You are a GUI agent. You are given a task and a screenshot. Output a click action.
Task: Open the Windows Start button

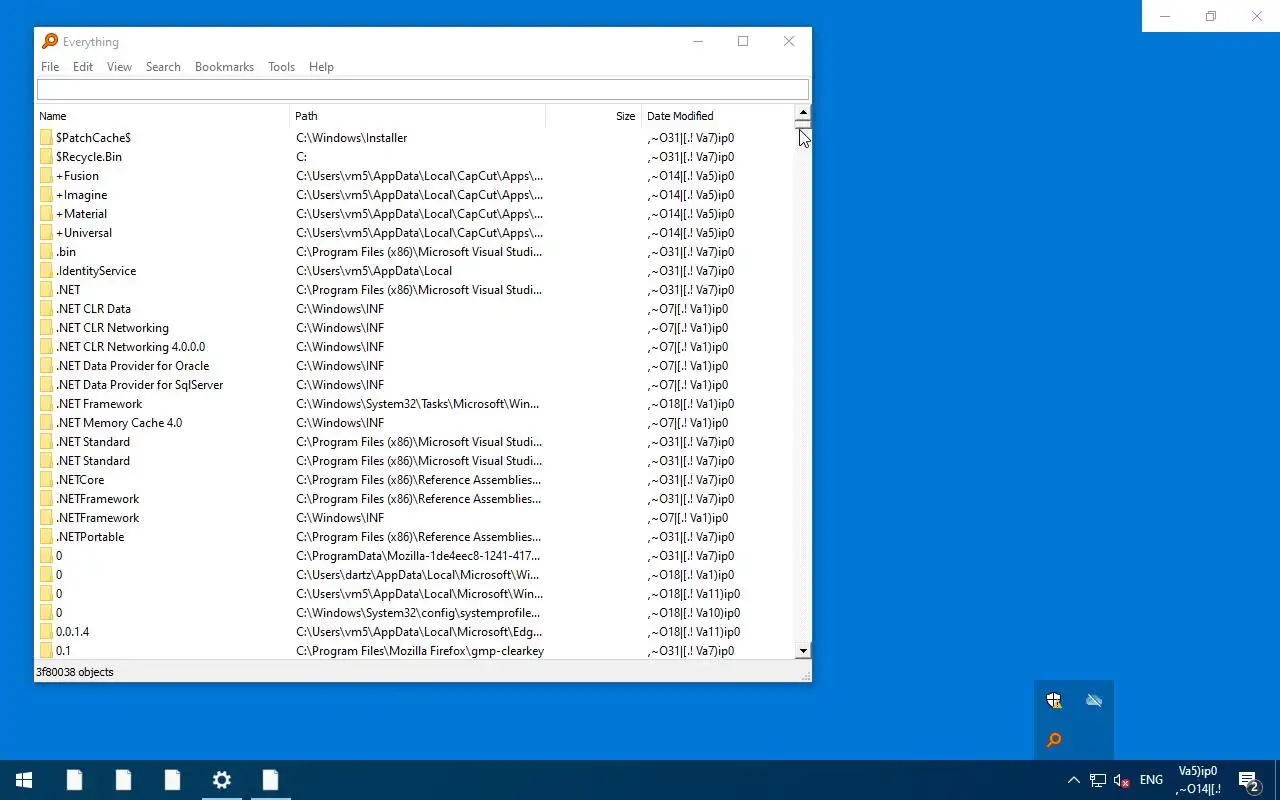point(24,780)
